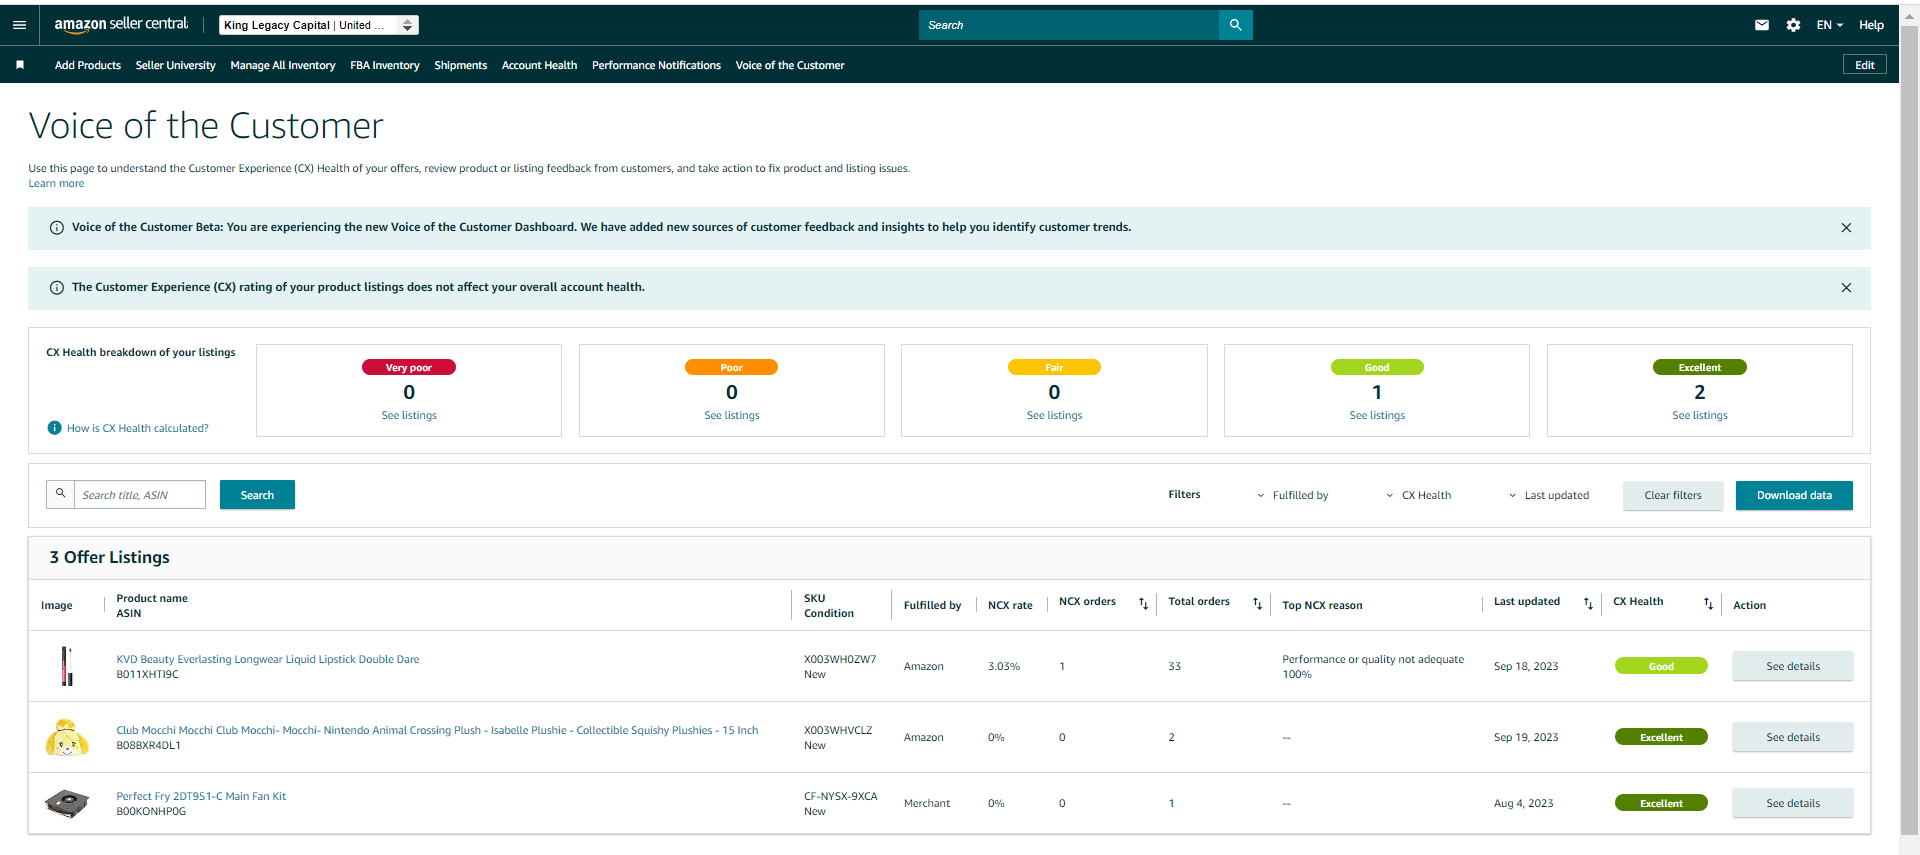Dismiss the CX rating account health banner
Image resolution: width=1920 pixels, height=855 pixels.
click(1846, 288)
